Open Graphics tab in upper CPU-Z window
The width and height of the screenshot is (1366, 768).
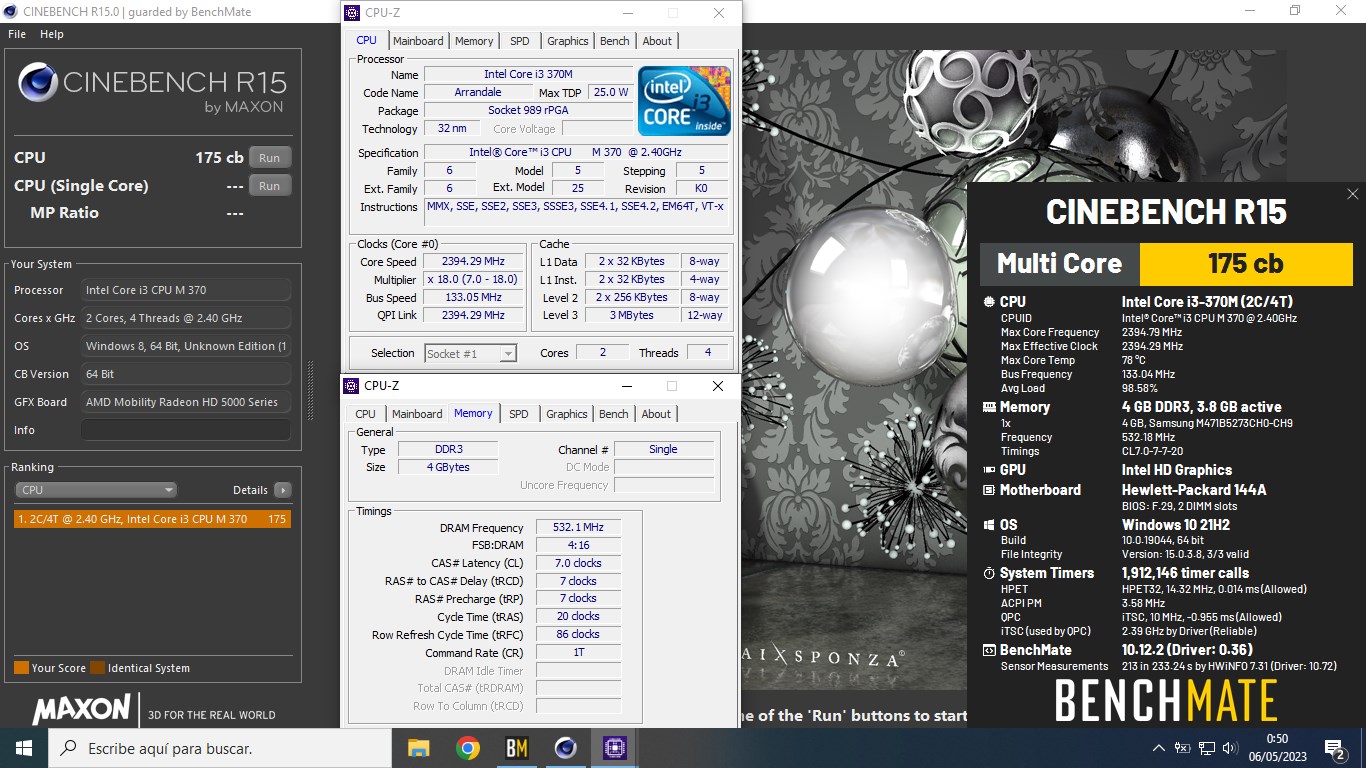(568, 41)
